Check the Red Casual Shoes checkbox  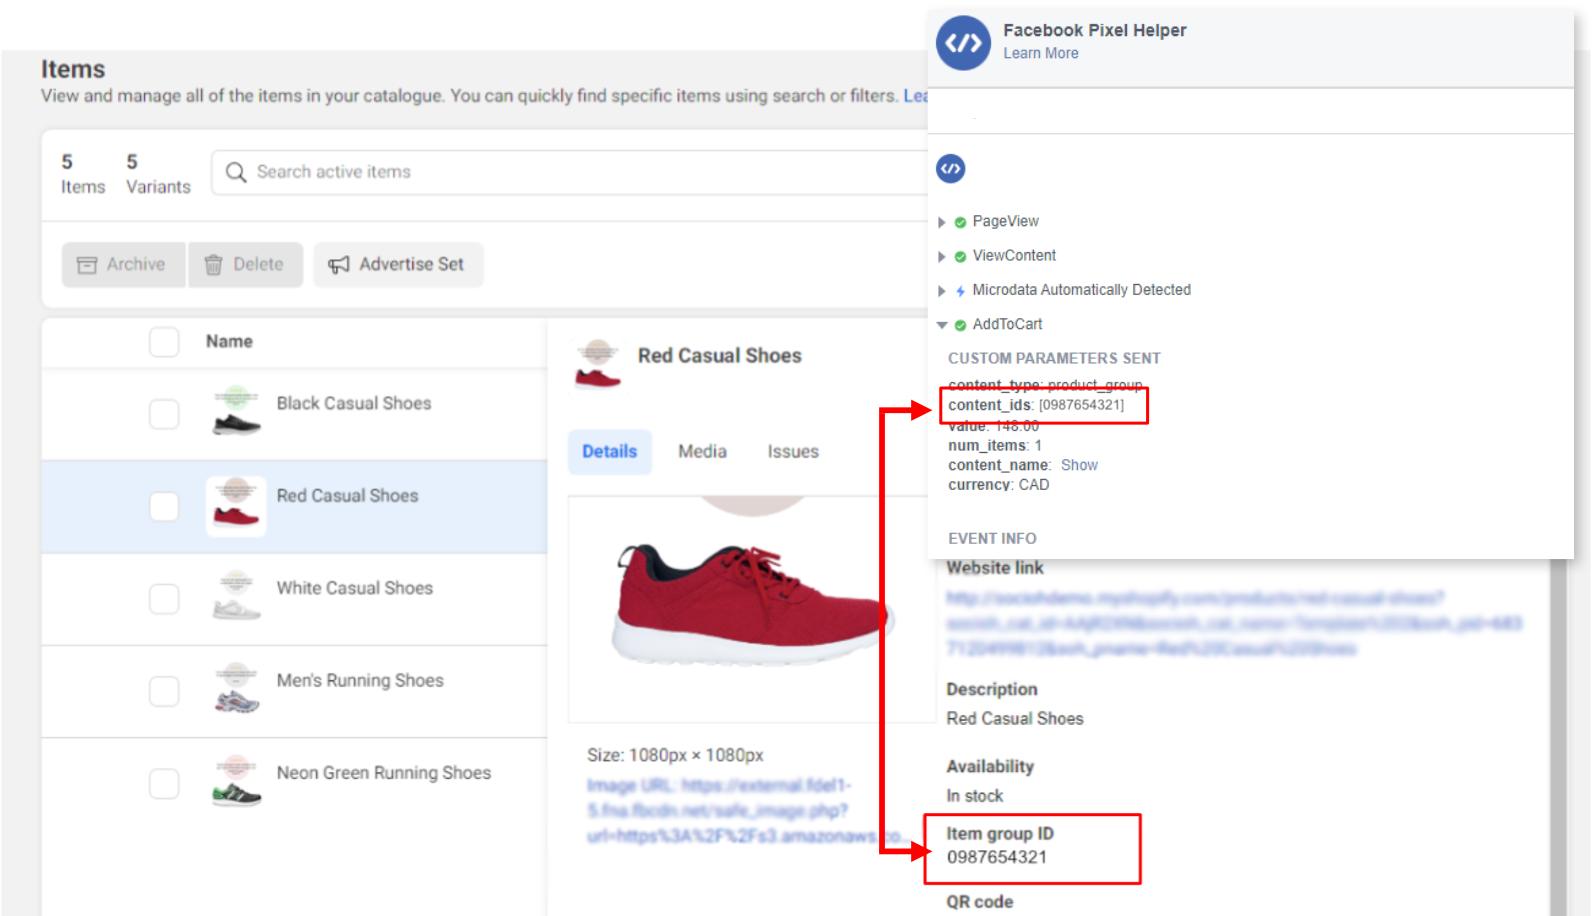(x=164, y=506)
